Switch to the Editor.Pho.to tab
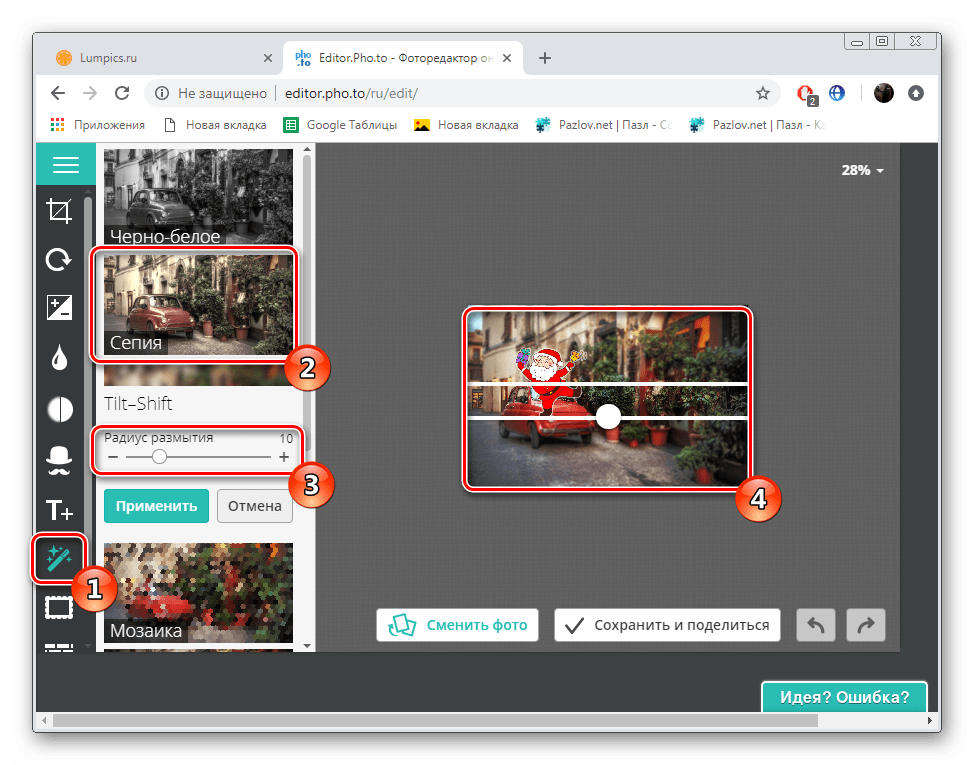 coord(403,58)
